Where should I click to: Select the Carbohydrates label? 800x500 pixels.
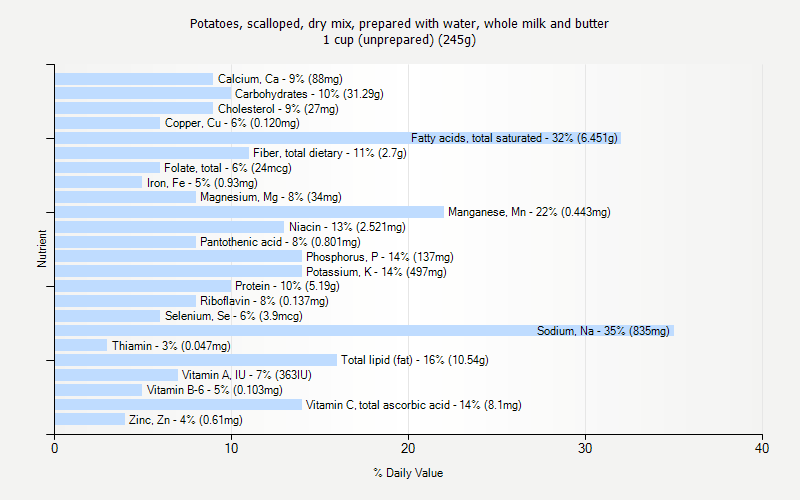pos(309,94)
